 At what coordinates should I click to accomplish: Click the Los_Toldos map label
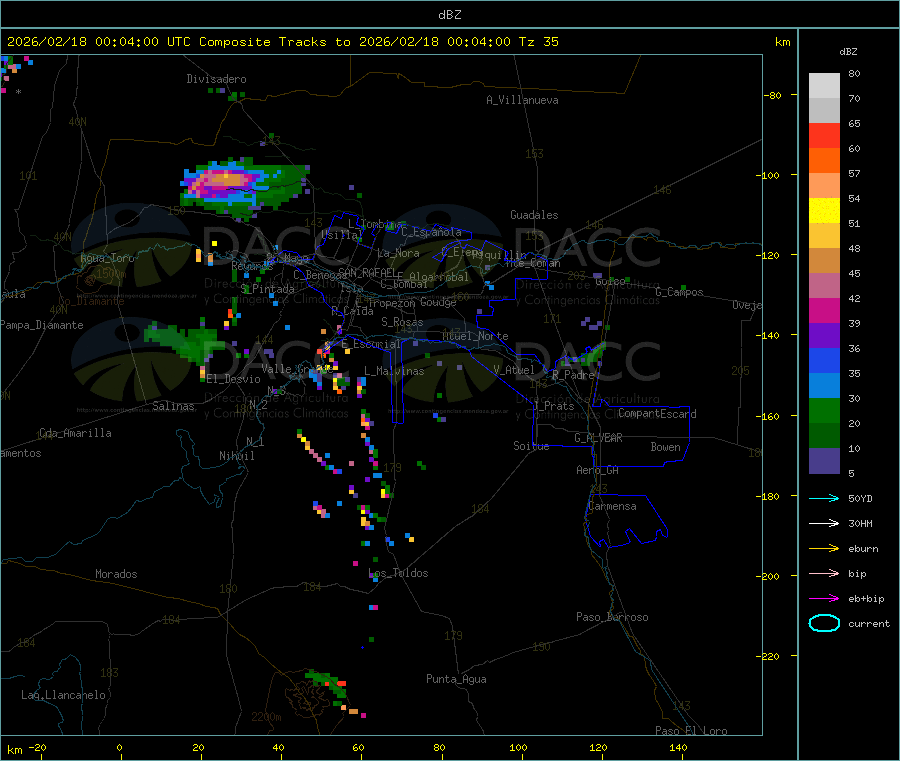pyautogui.click(x=398, y=573)
